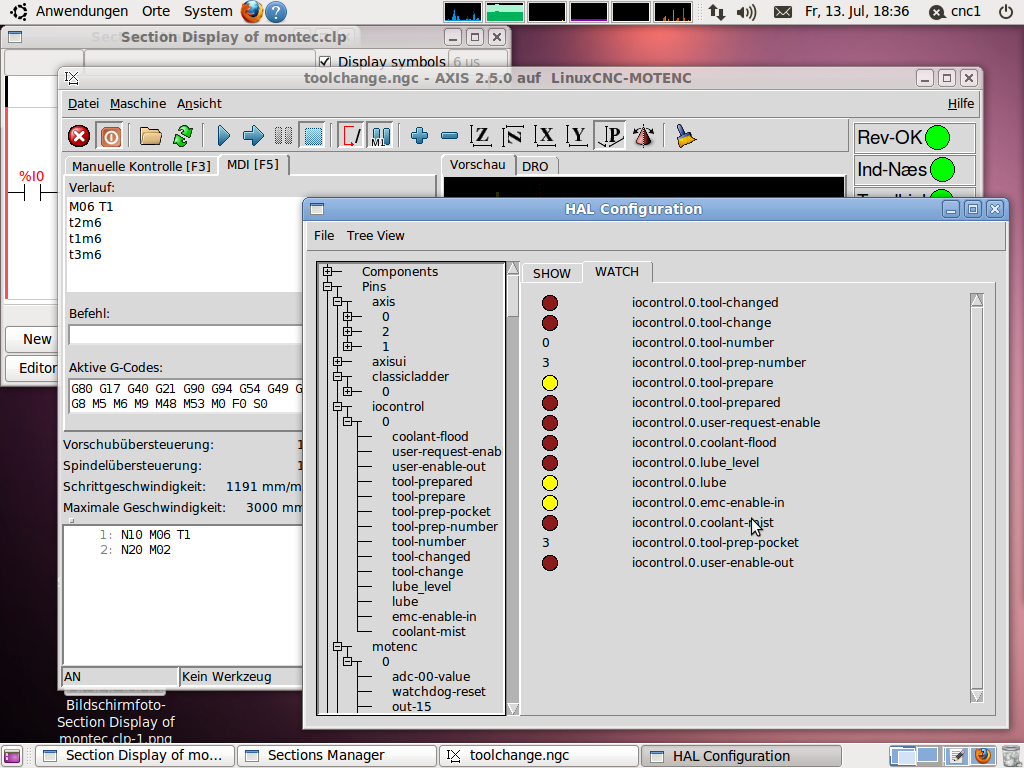Select the Vorschau tab
The image size is (1024, 768).
tap(477, 165)
